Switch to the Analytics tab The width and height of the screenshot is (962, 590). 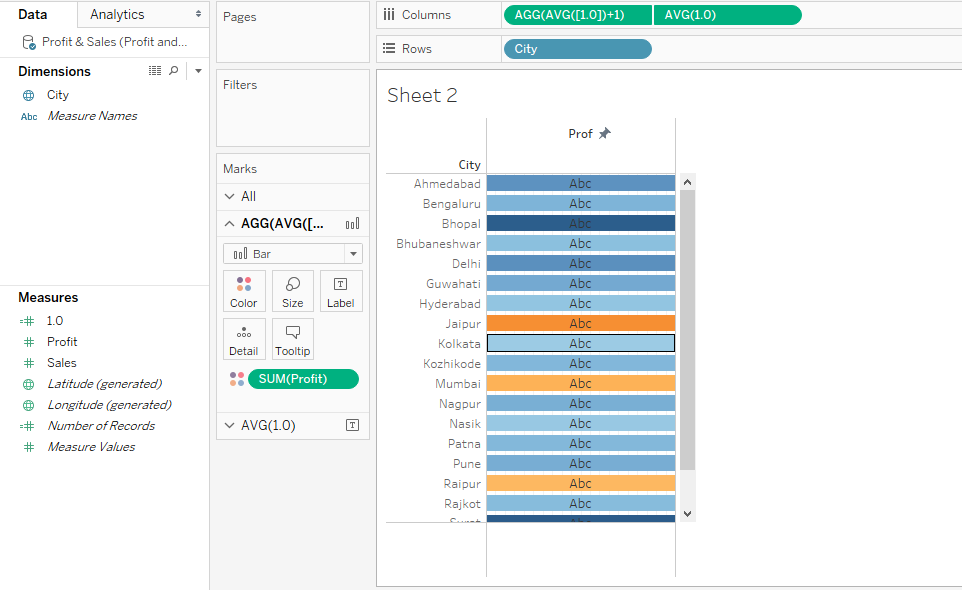pyautogui.click(x=117, y=14)
